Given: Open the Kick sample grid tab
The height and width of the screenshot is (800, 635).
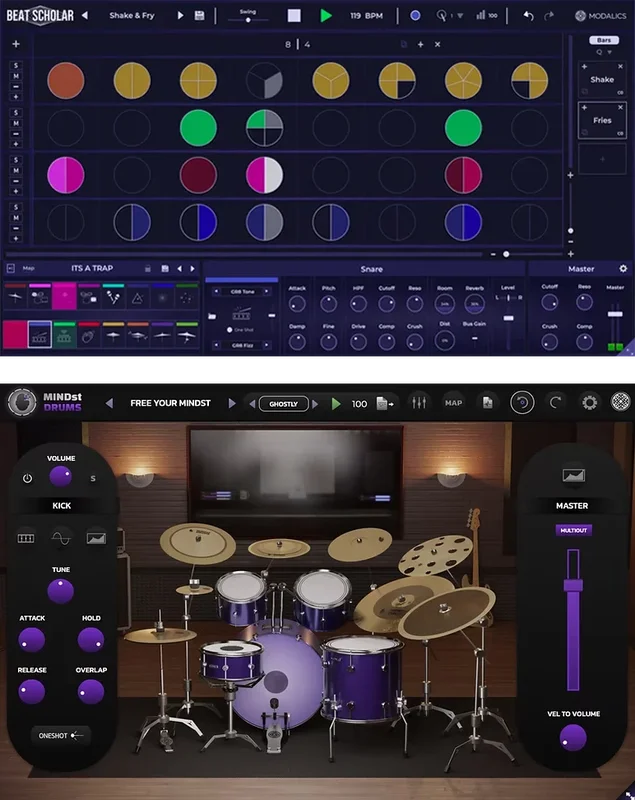Looking at the screenshot, I should (x=26, y=538).
